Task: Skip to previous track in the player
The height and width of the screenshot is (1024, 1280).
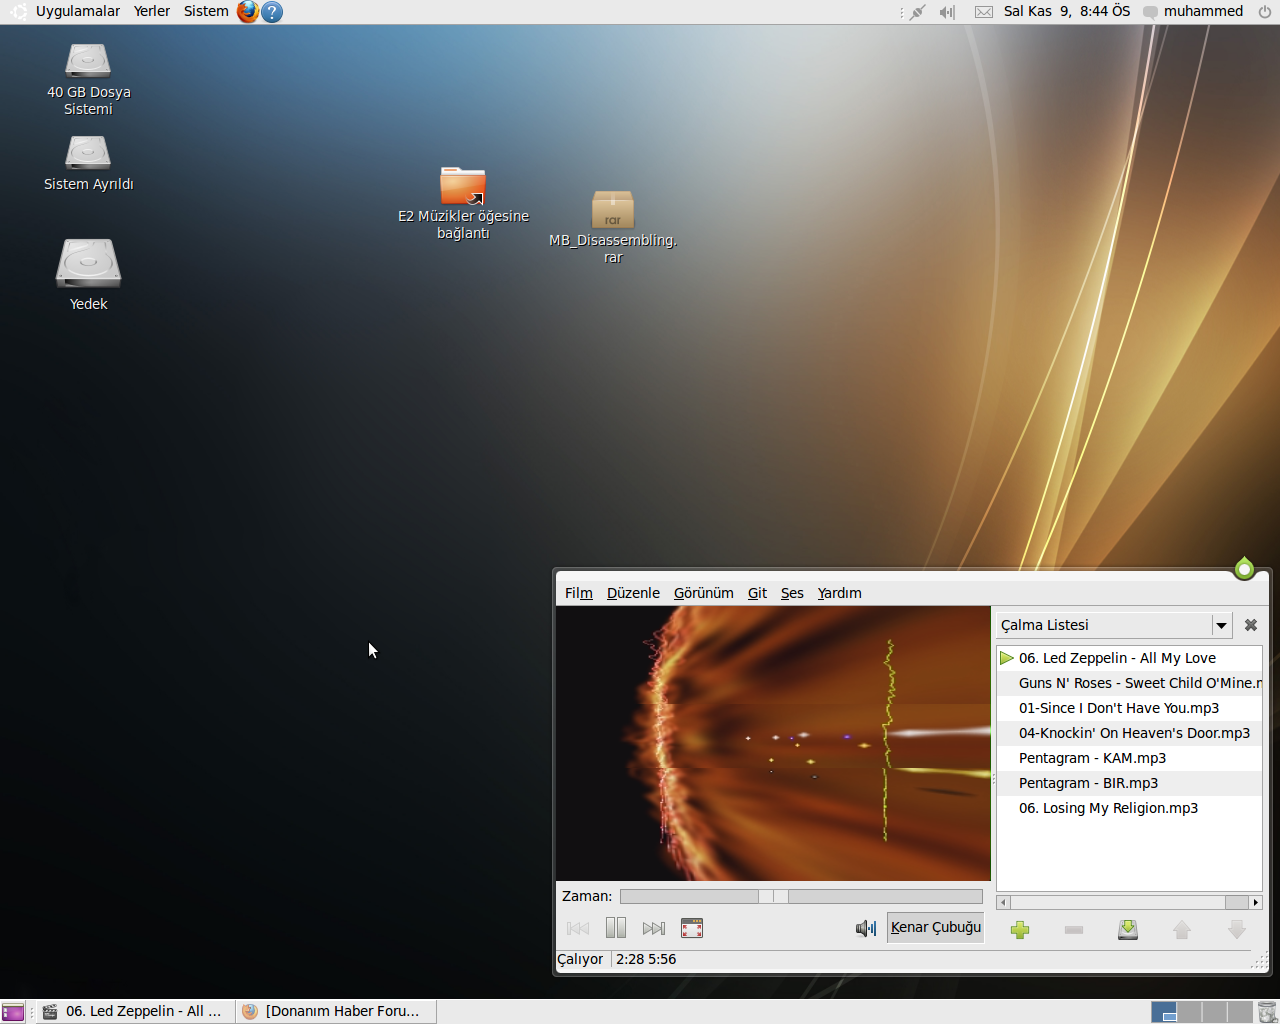Action: click(578, 928)
